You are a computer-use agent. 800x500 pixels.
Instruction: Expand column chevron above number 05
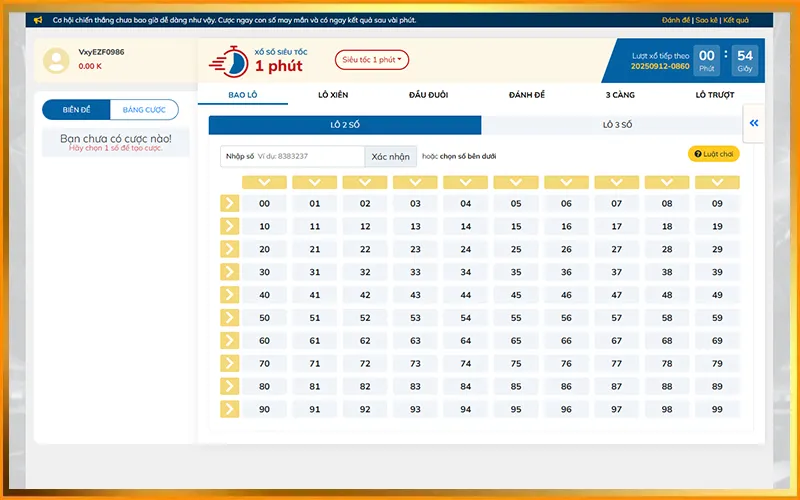tap(516, 182)
